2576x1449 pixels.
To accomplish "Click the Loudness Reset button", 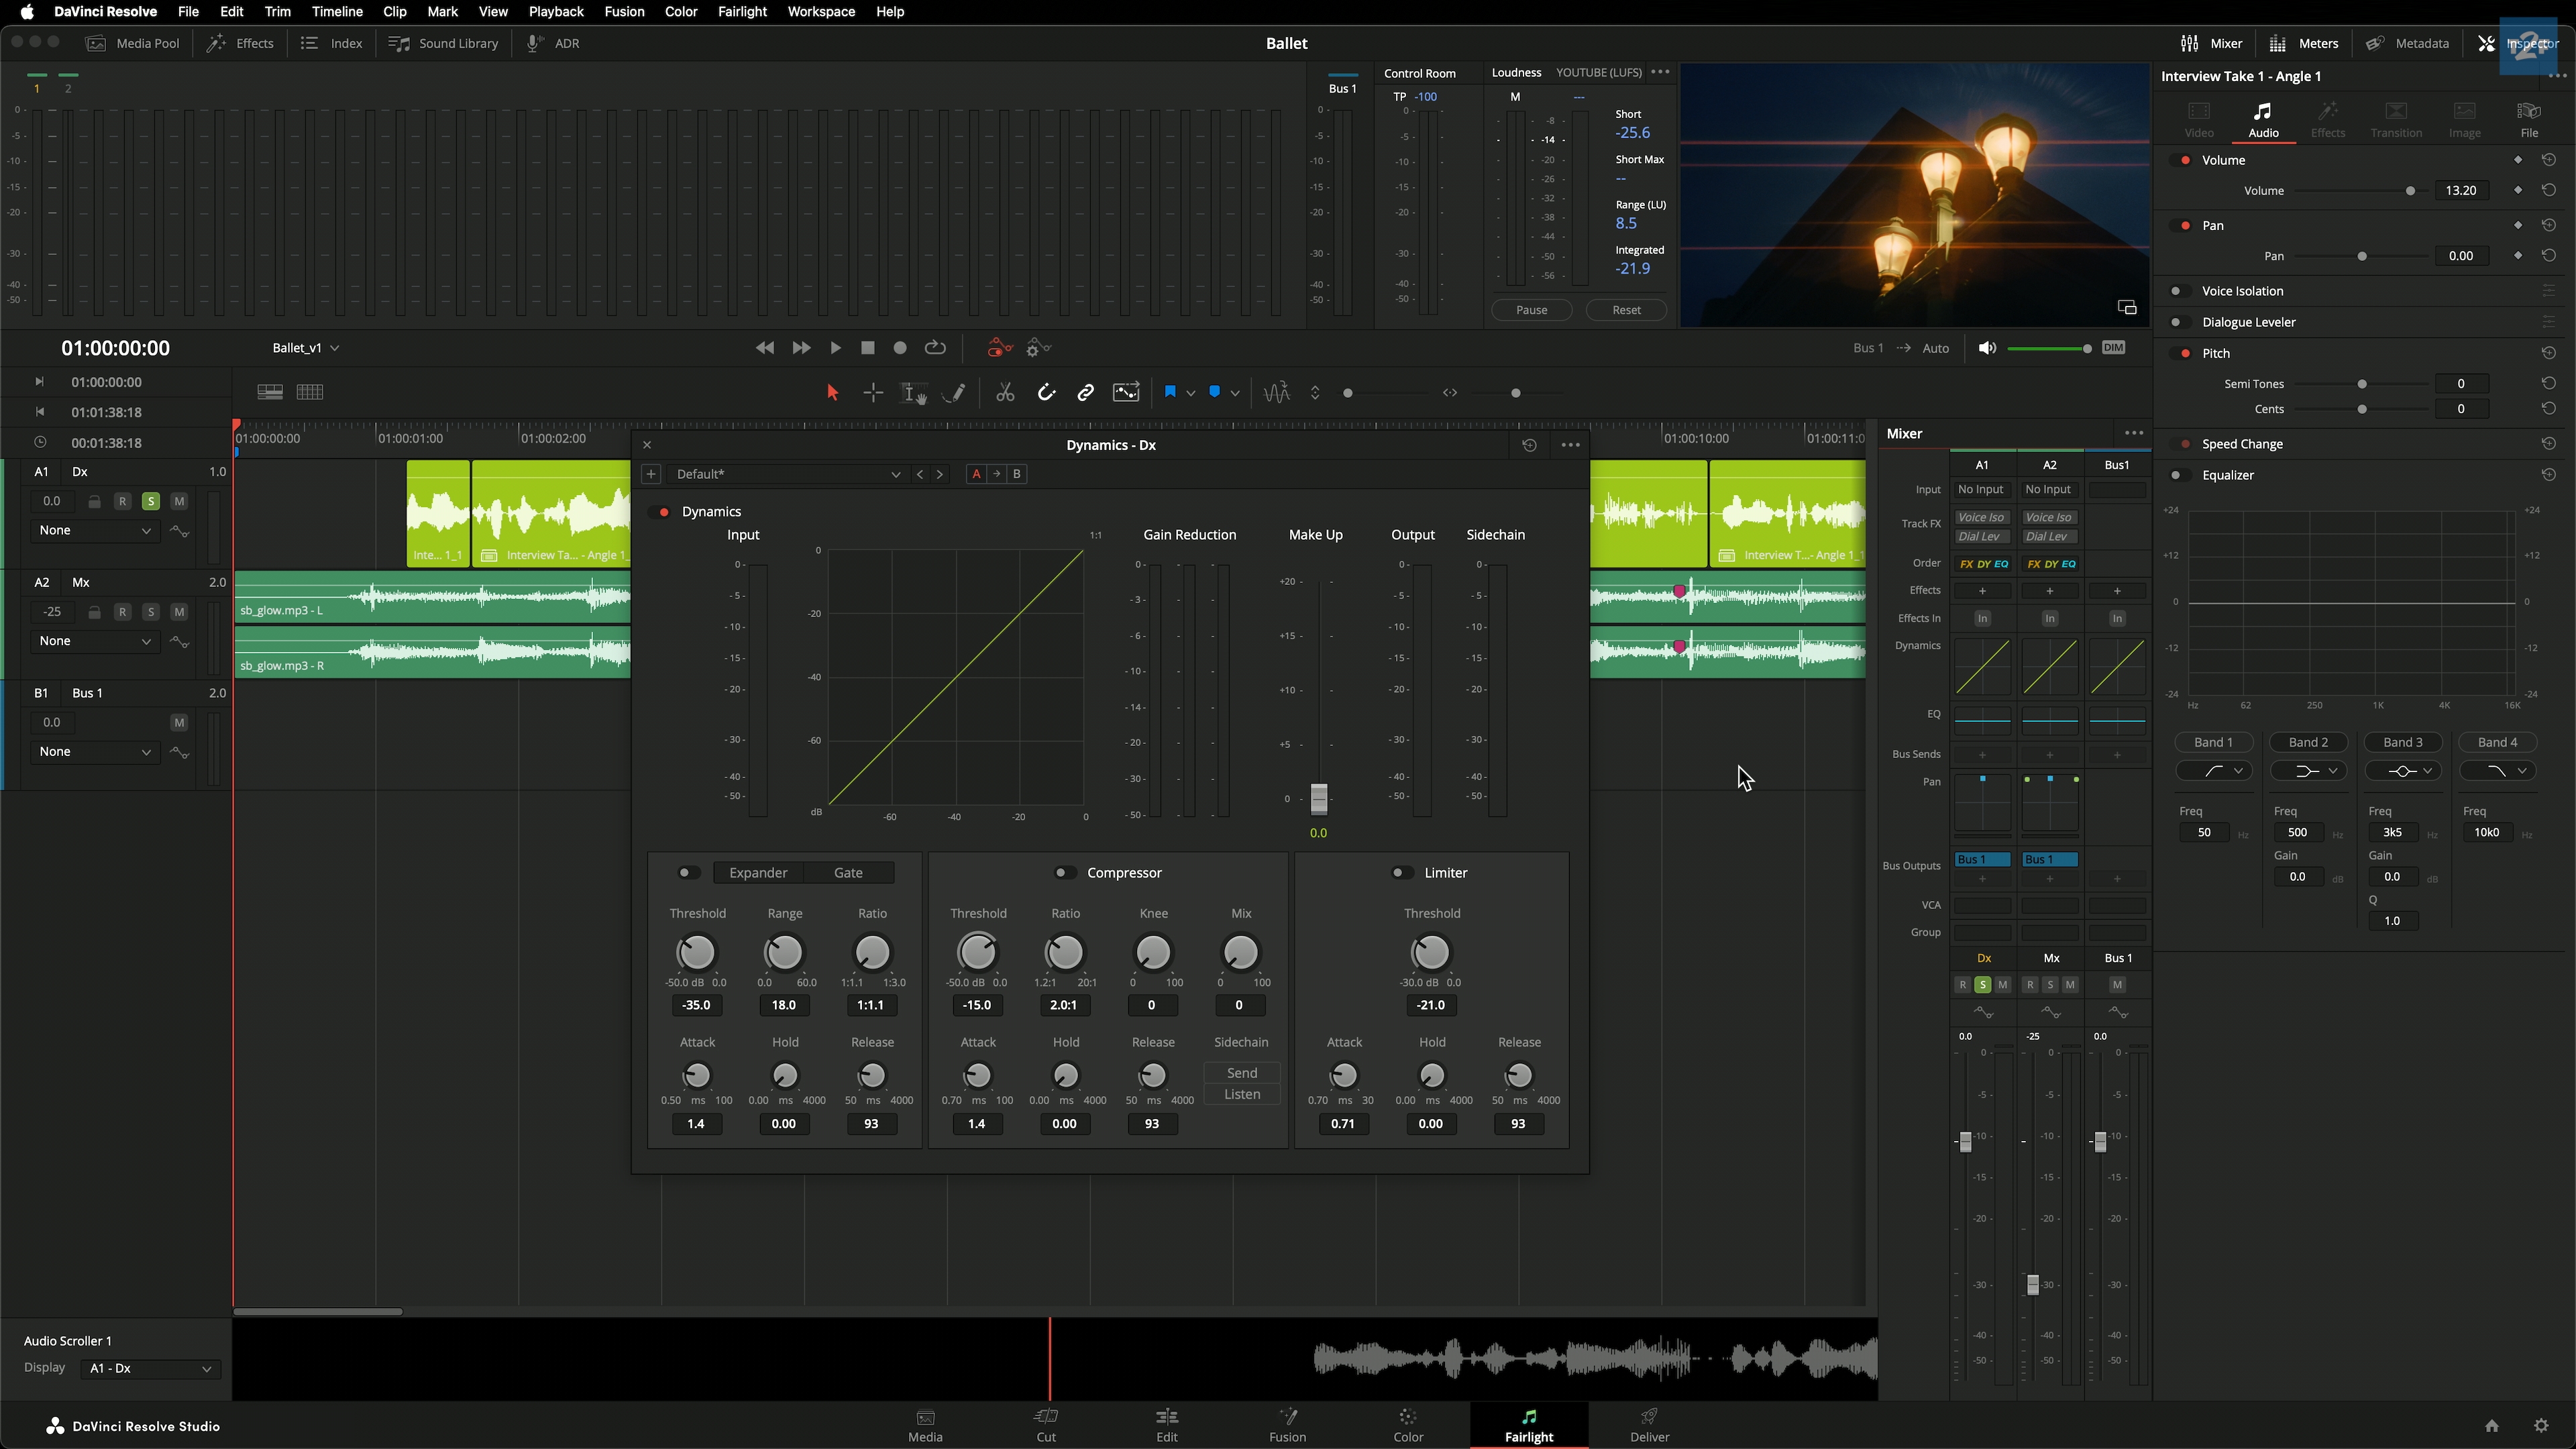I will click(x=1626, y=310).
